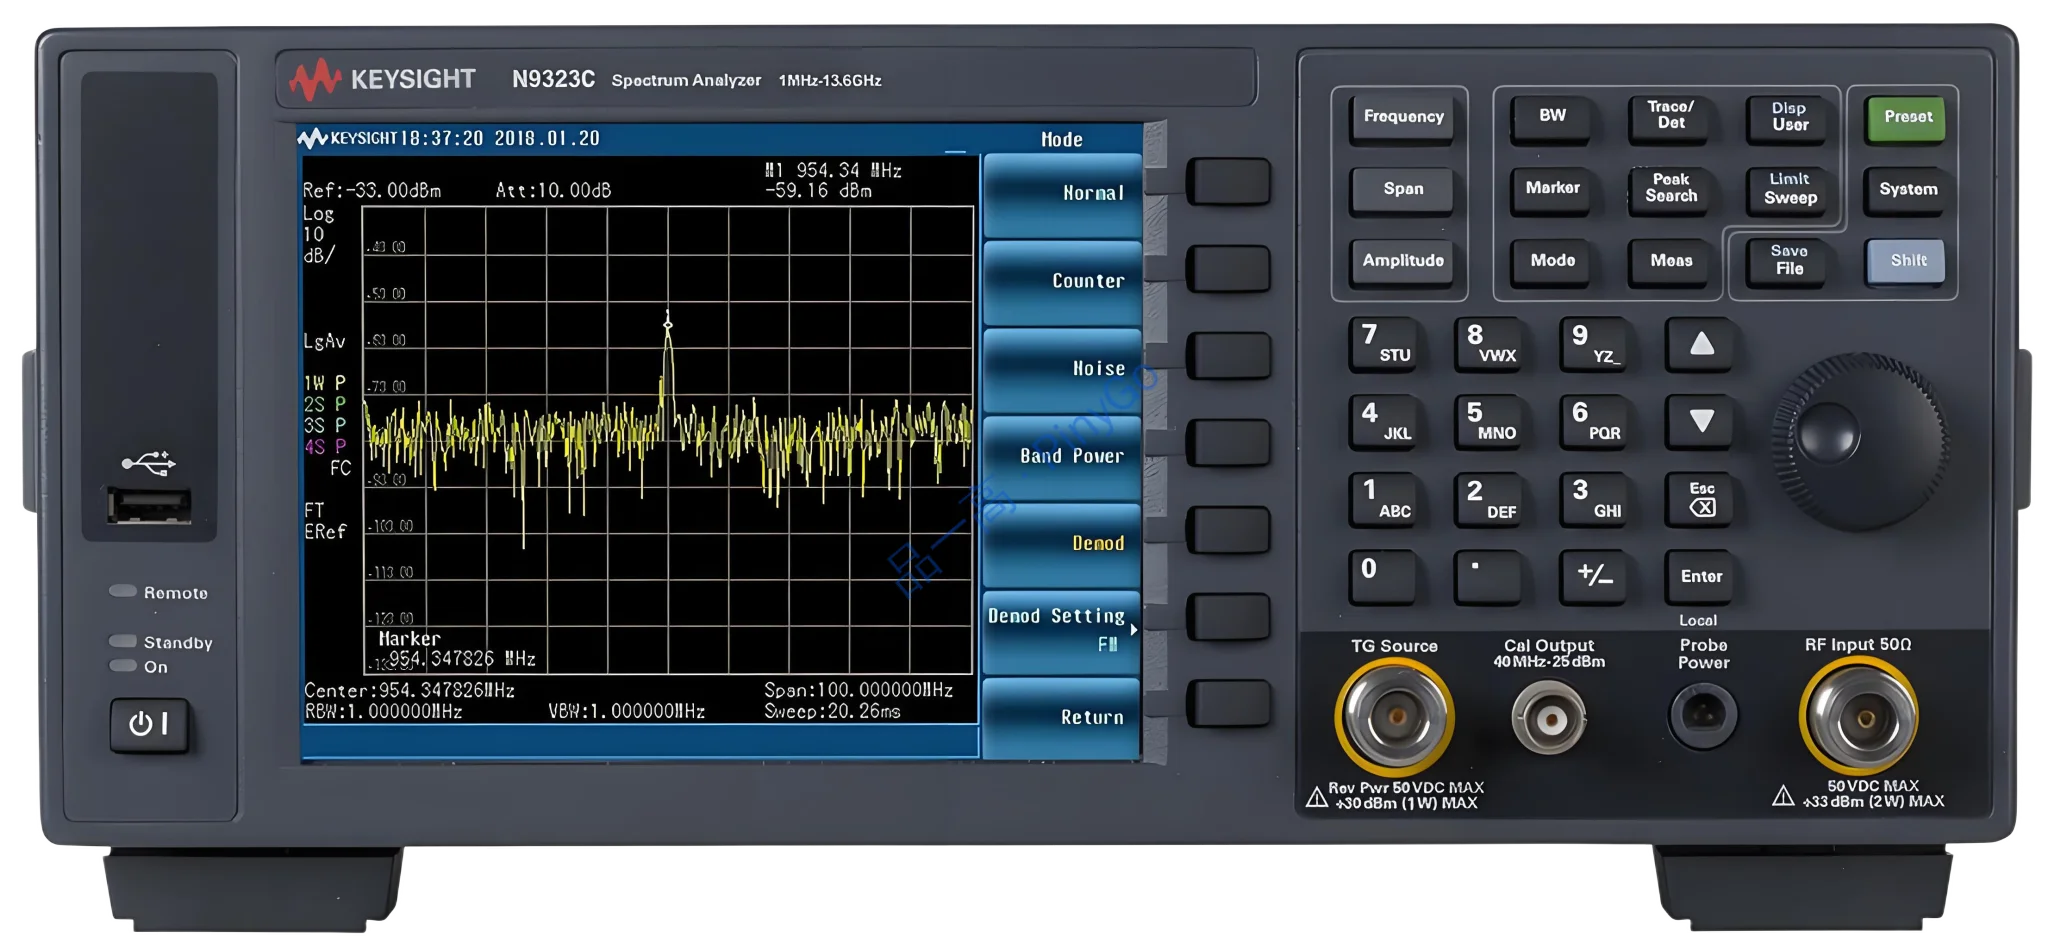Click the marker diamond on the signal peak

point(668,323)
